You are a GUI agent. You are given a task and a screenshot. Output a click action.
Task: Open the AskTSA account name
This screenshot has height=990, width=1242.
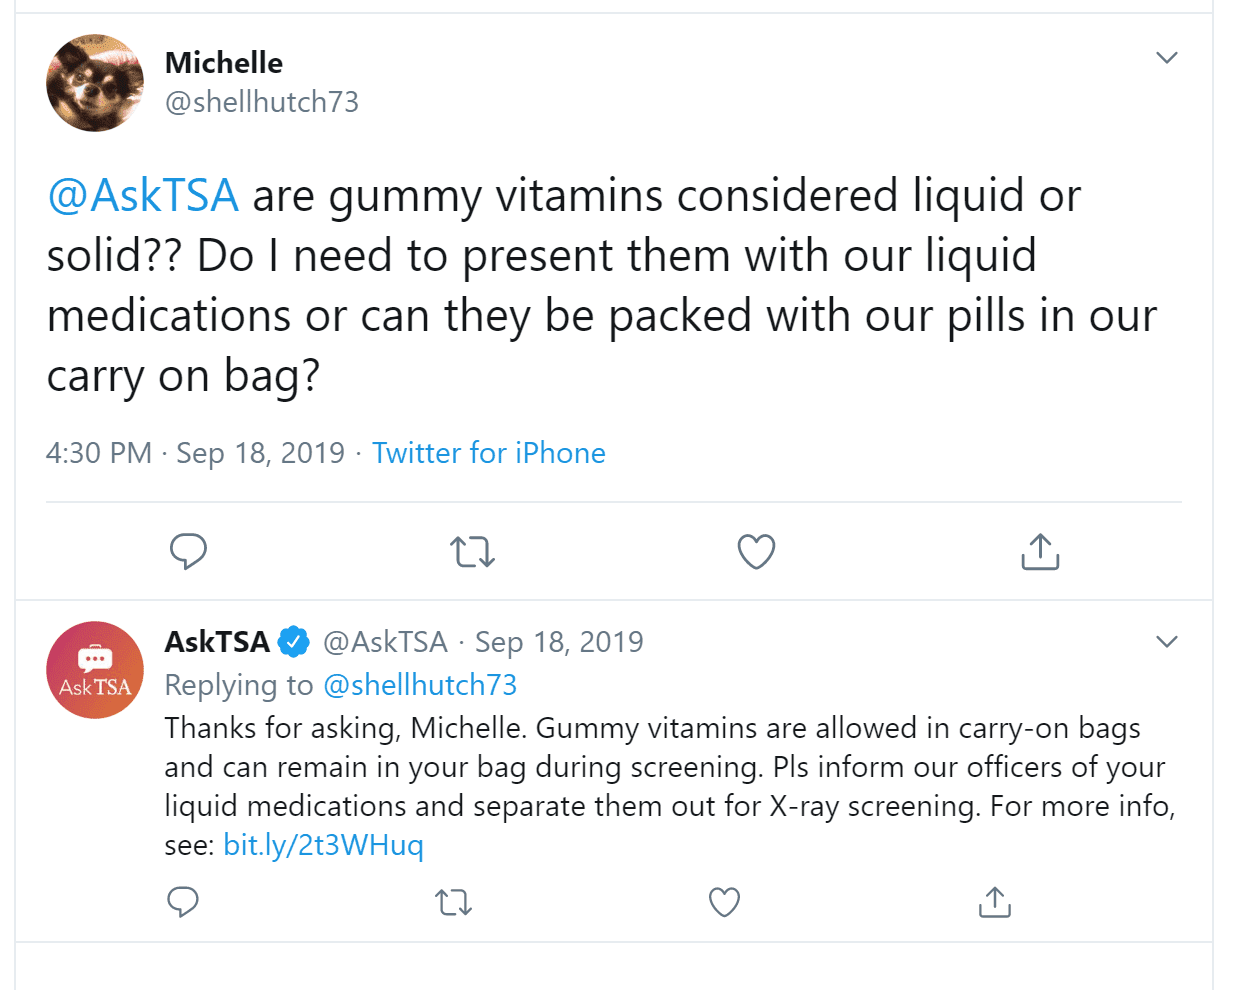pos(217,642)
